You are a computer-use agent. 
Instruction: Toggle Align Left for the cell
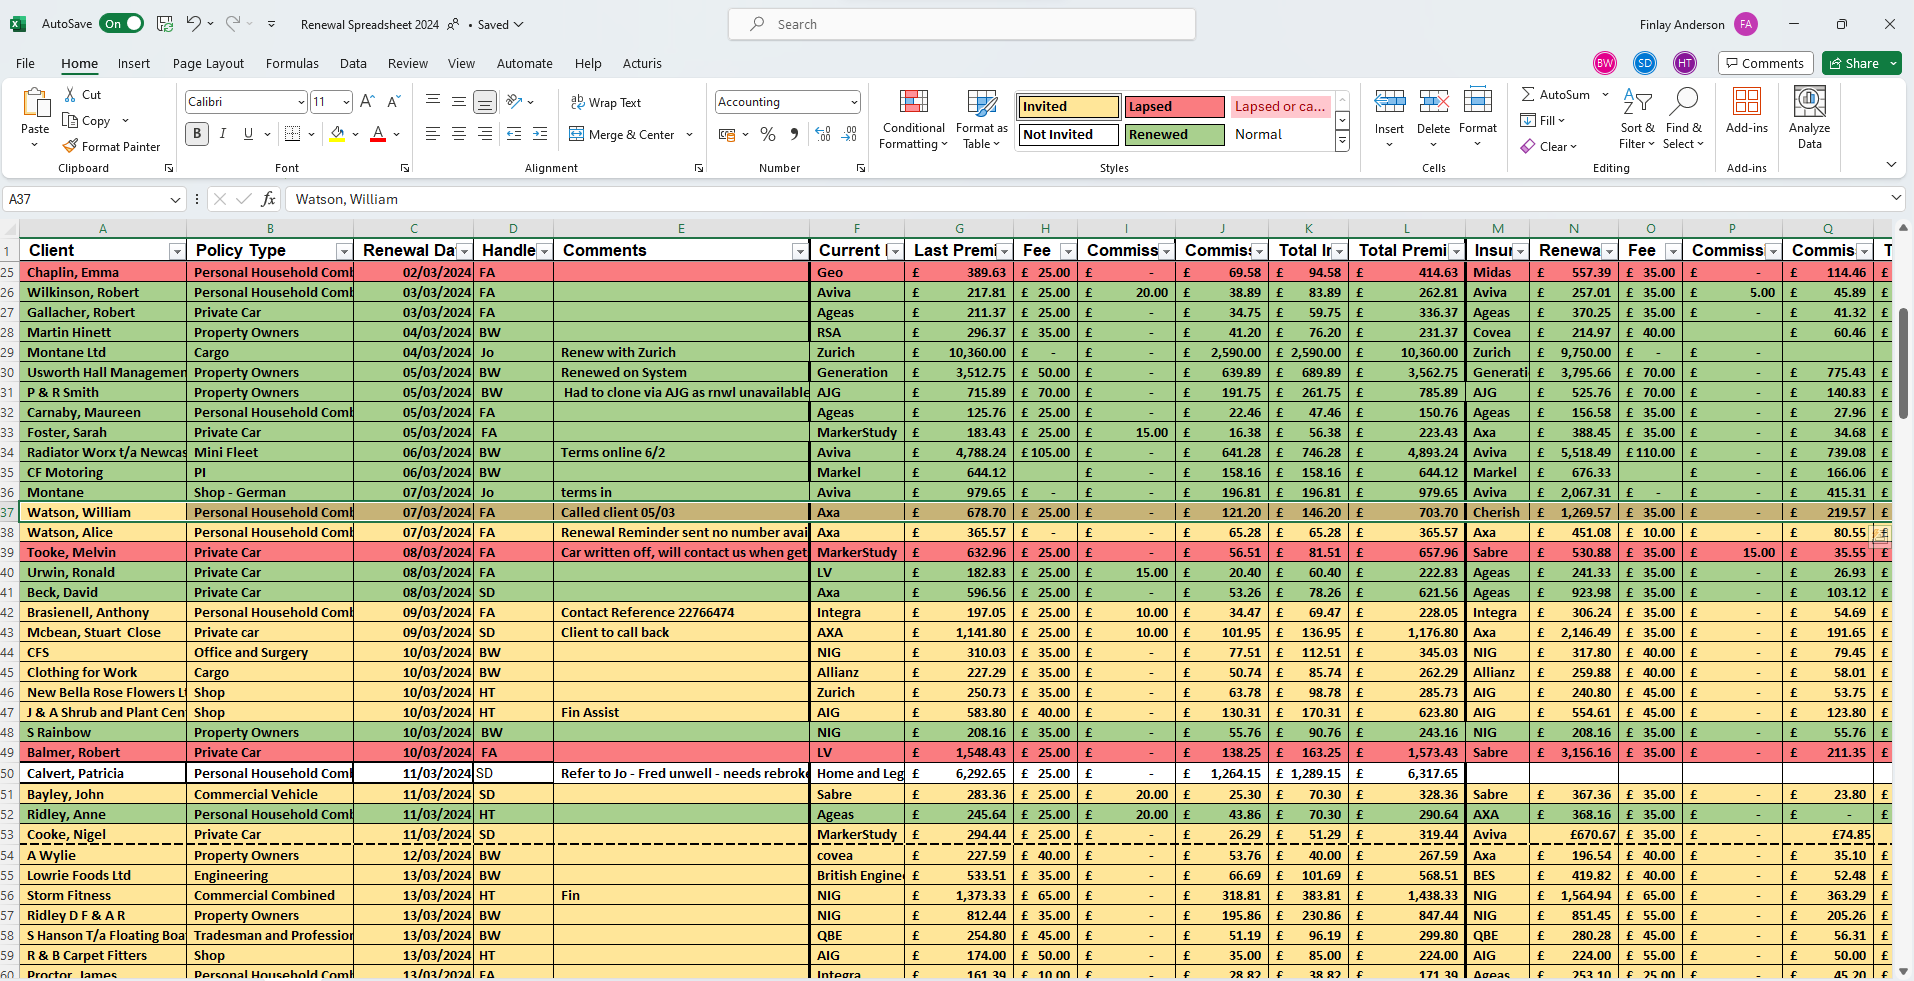click(433, 134)
